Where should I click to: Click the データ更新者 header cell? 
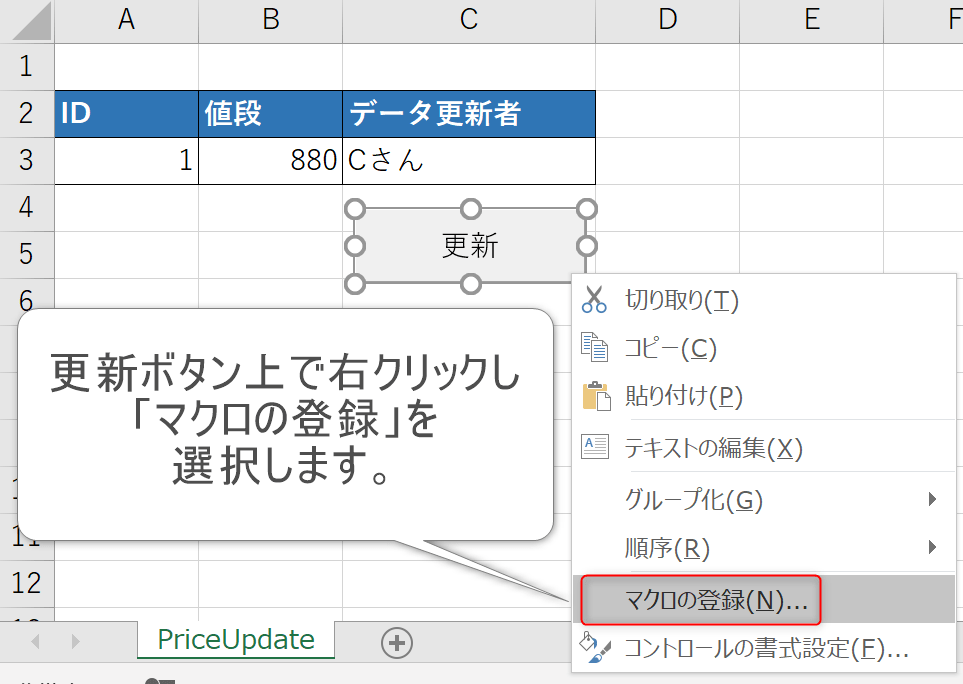tap(468, 114)
